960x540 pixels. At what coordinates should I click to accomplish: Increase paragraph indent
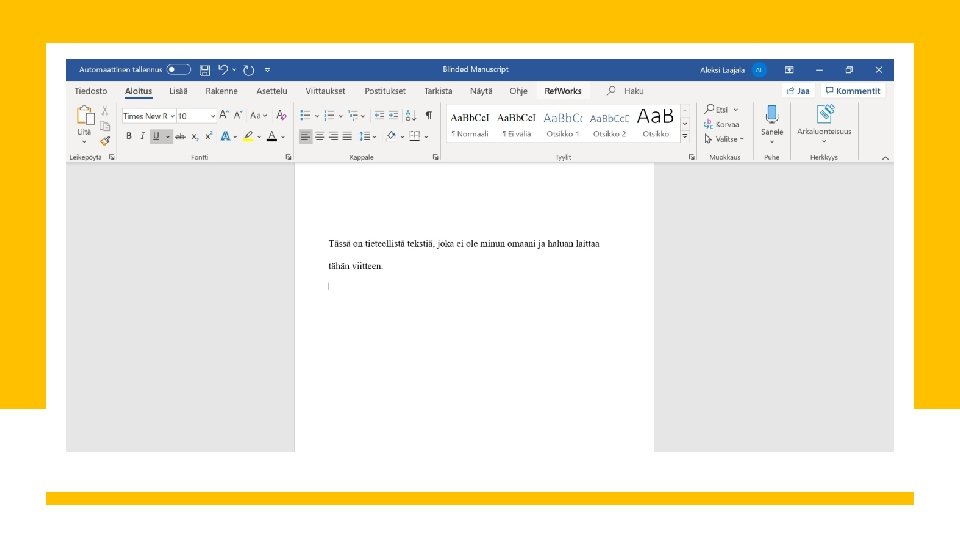394,115
